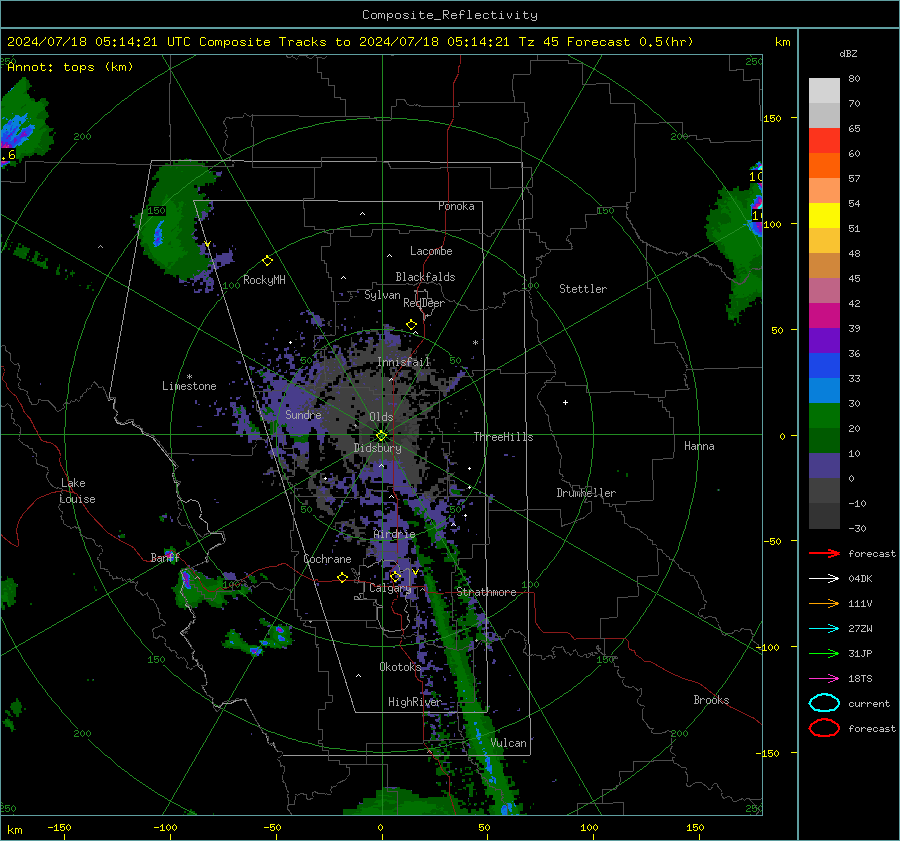Click the Strathmore label on map
This screenshot has width=900, height=841.
click(486, 592)
